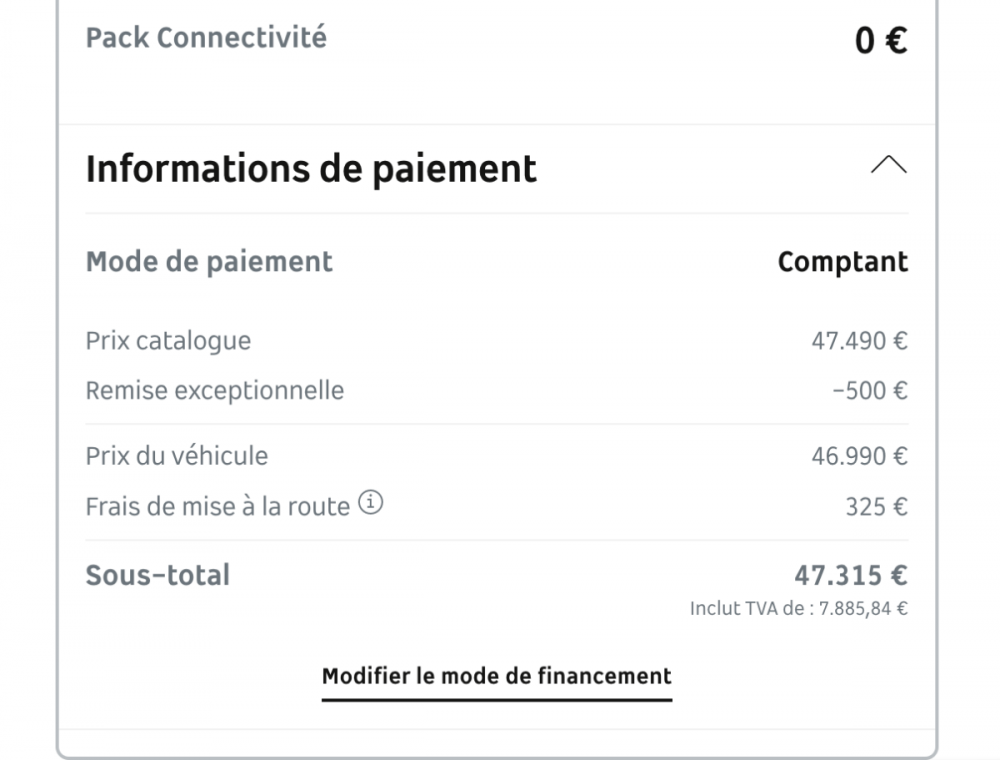
Task: Select the 7.885,84 € TVA figure
Action: coord(864,608)
